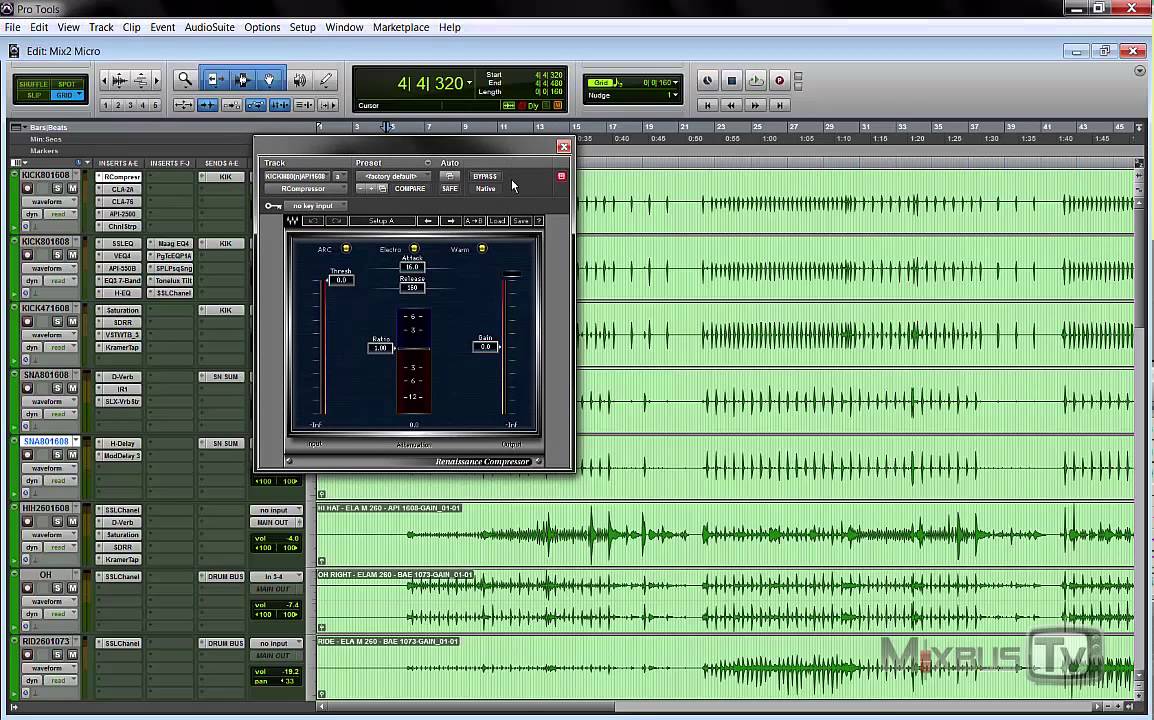Open the no key input dropdown

315,206
